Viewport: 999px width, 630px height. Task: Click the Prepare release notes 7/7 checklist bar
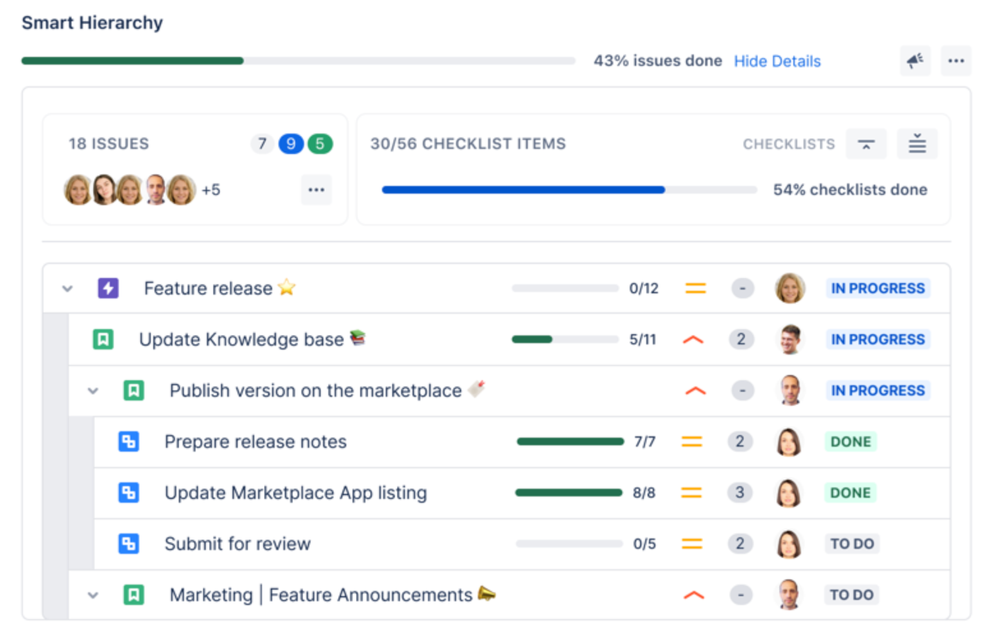pyautogui.click(x=570, y=441)
